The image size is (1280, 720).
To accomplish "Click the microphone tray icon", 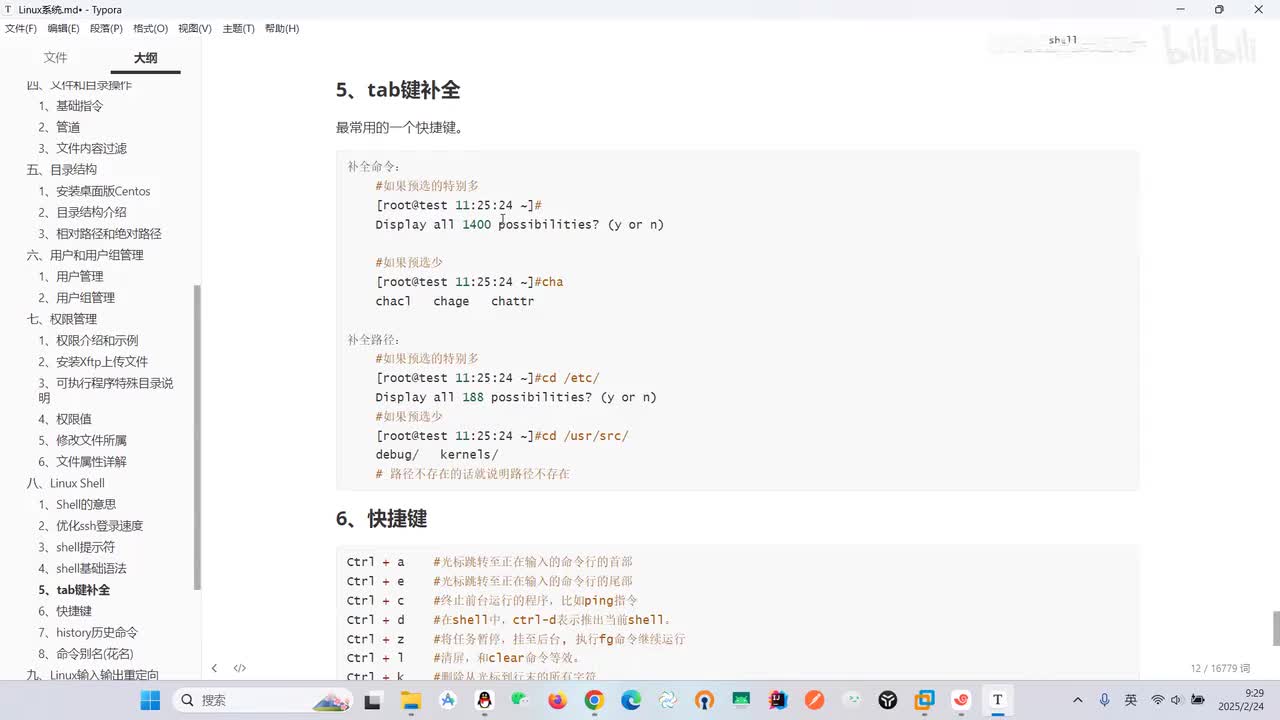I will pos(1104,700).
